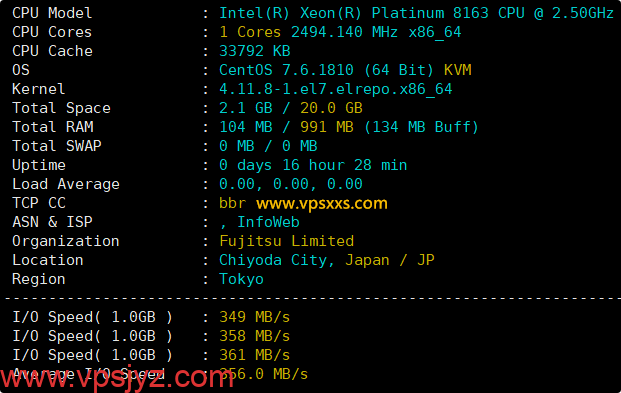621x393 pixels.
Task: Select the 'Region' label
Action: [x=38, y=279]
